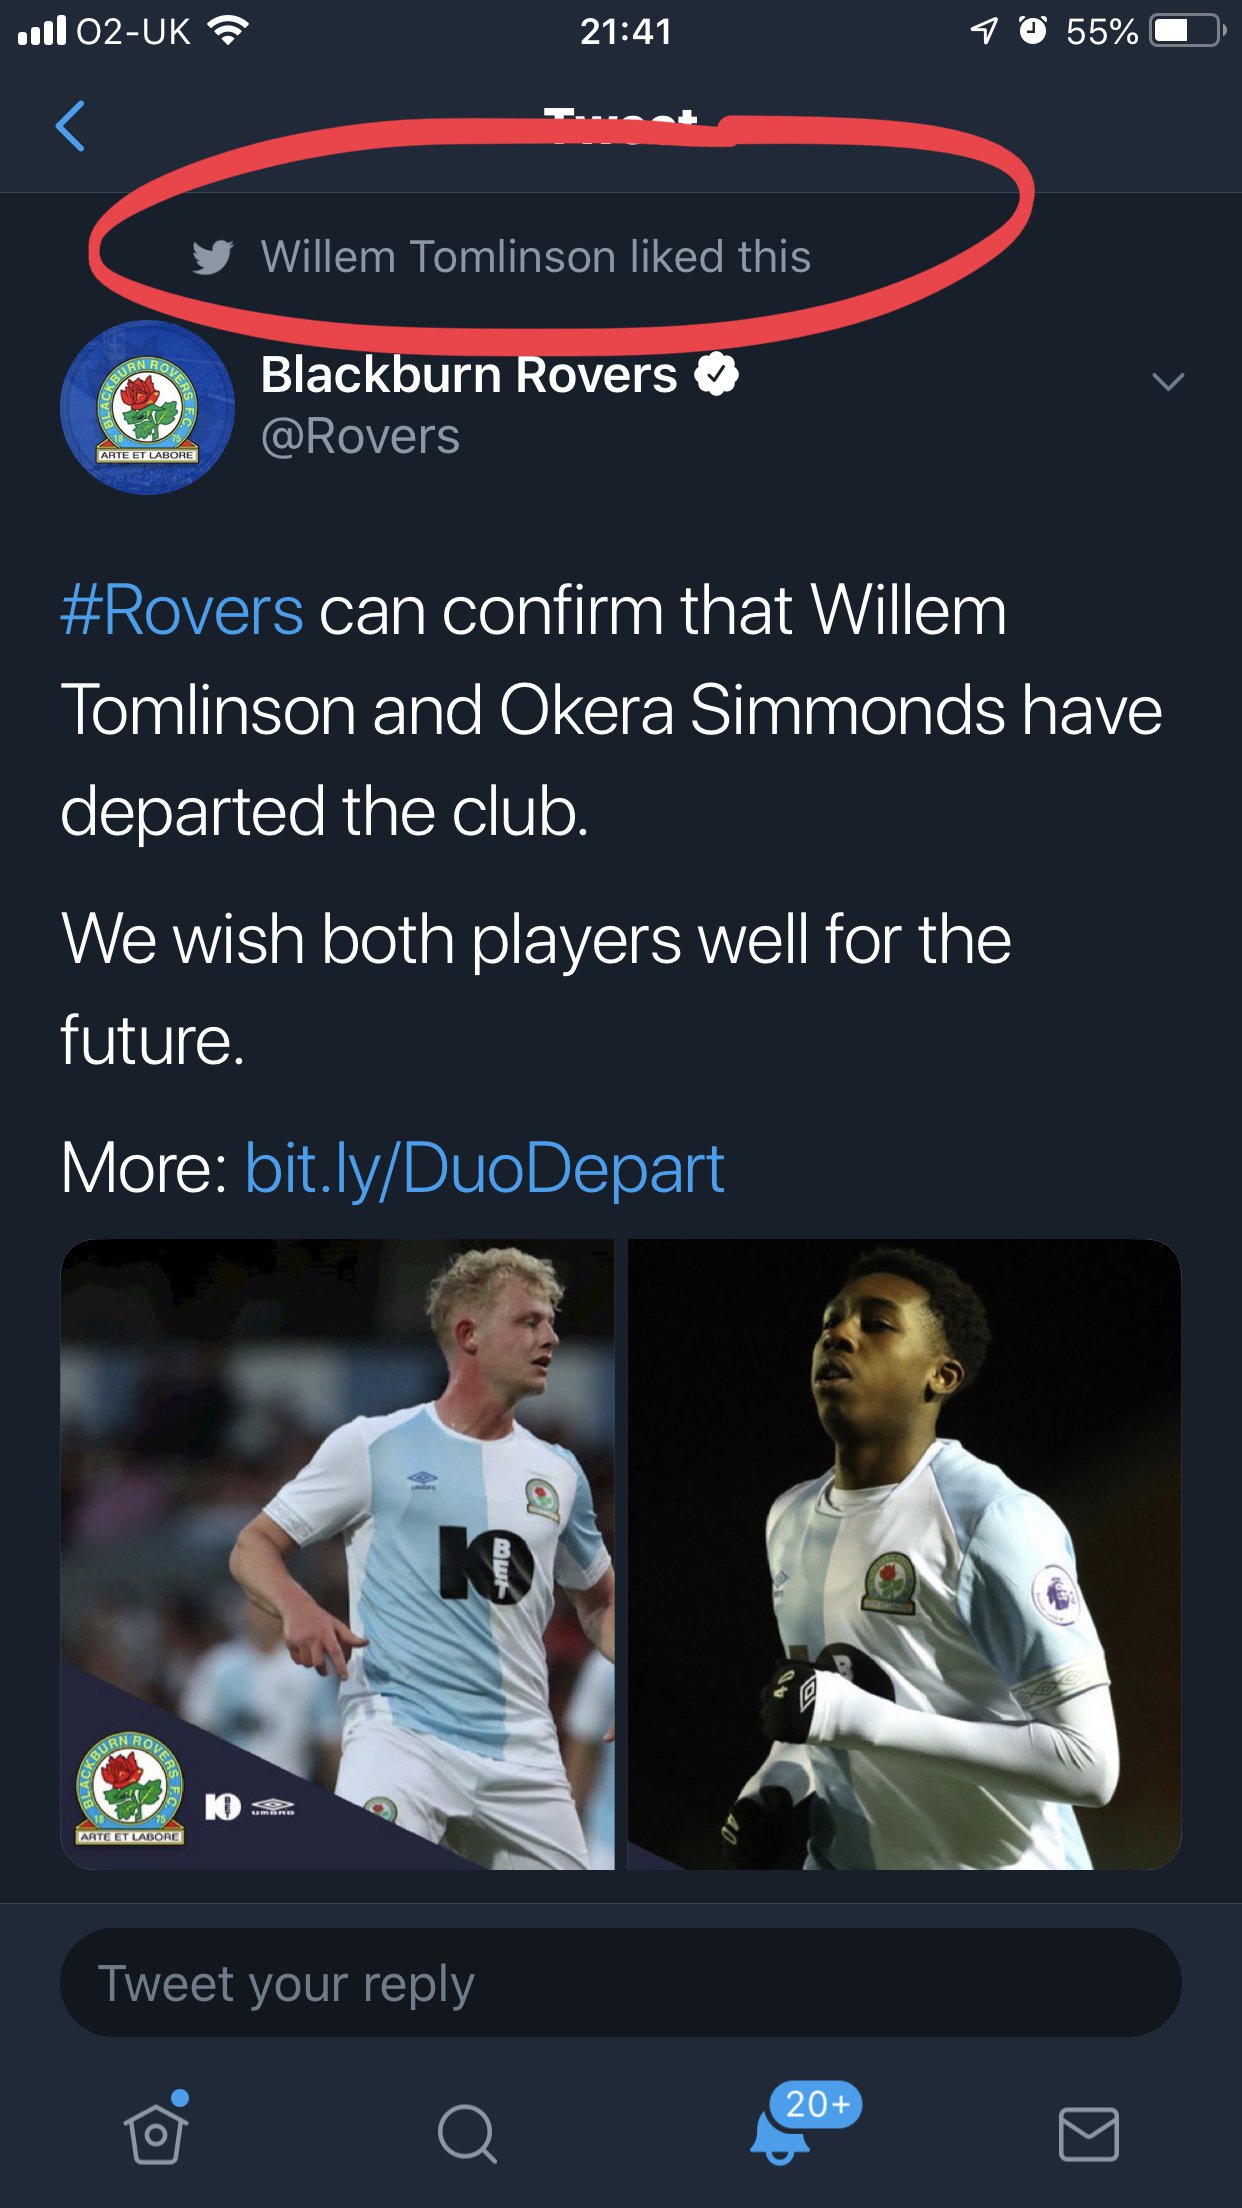This screenshot has width=1242, height=2208.
Task: Expand the tweet options chevron
Action: pyautogui.click(x=1168, y=381)
